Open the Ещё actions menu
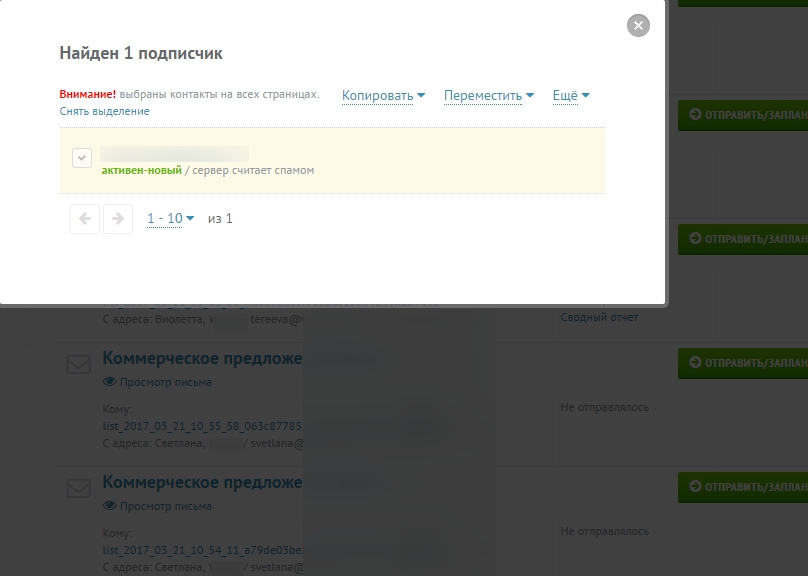This screenshot has height=576, width=808. 570,96
